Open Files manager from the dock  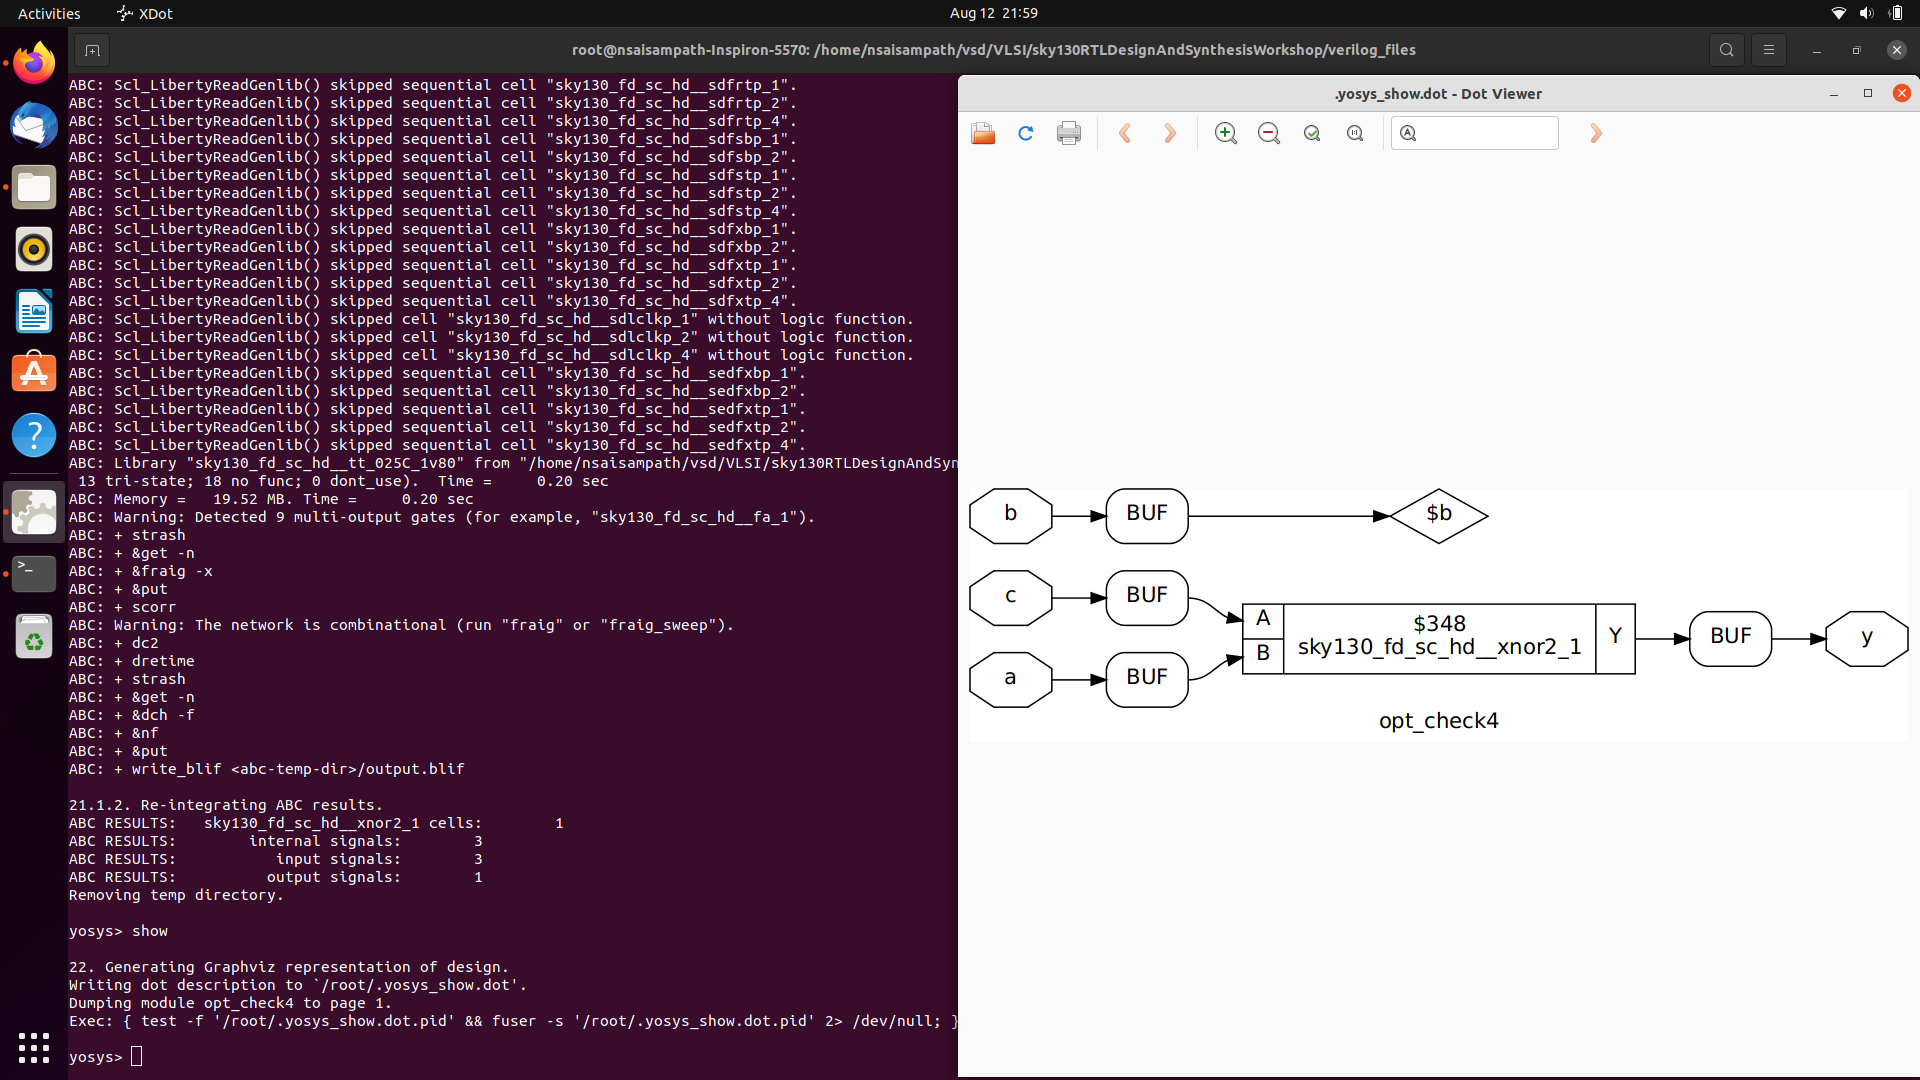point(34,188)
